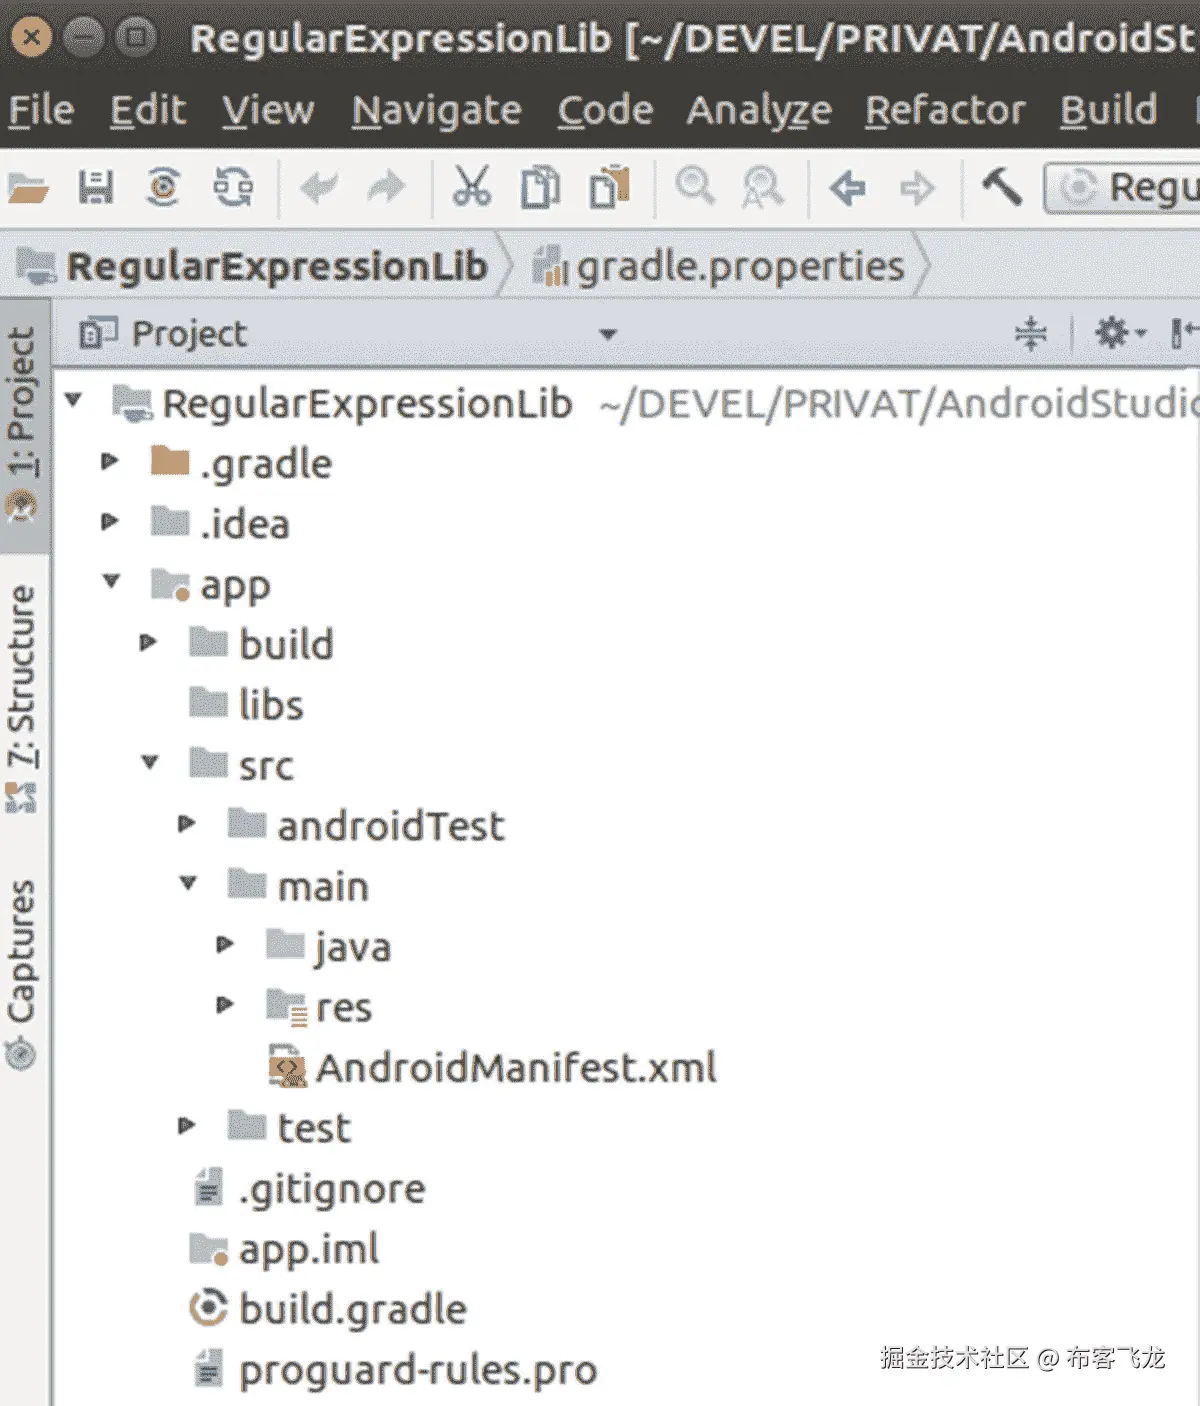The image size is (1200, 1406).
Task: Open the Project view selector dropdown
Action: point(608,334)
